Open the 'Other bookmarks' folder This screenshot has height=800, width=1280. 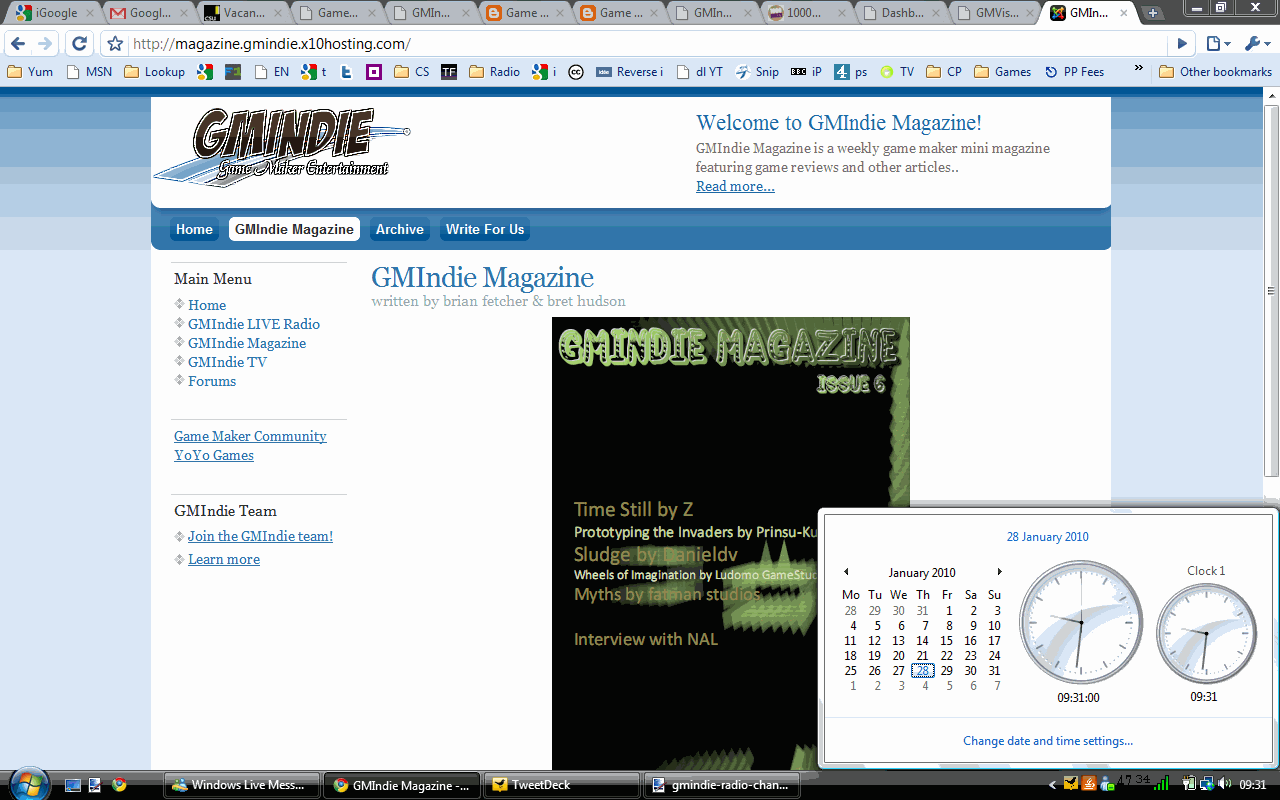coord(1215,72)
